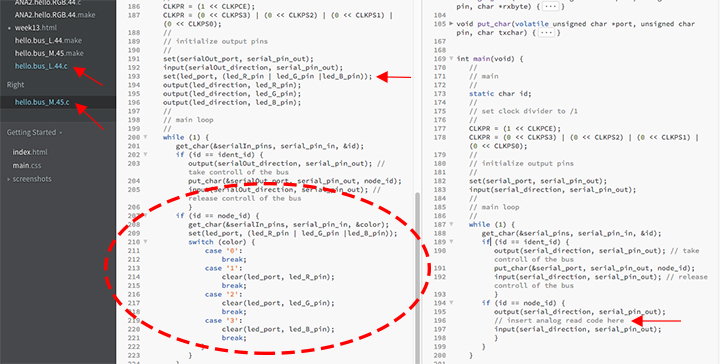This screenshot has width=720, height=364.
Task: Open hello.bus_M.45.make from the sidebar
Action: [x=49, y=53]
